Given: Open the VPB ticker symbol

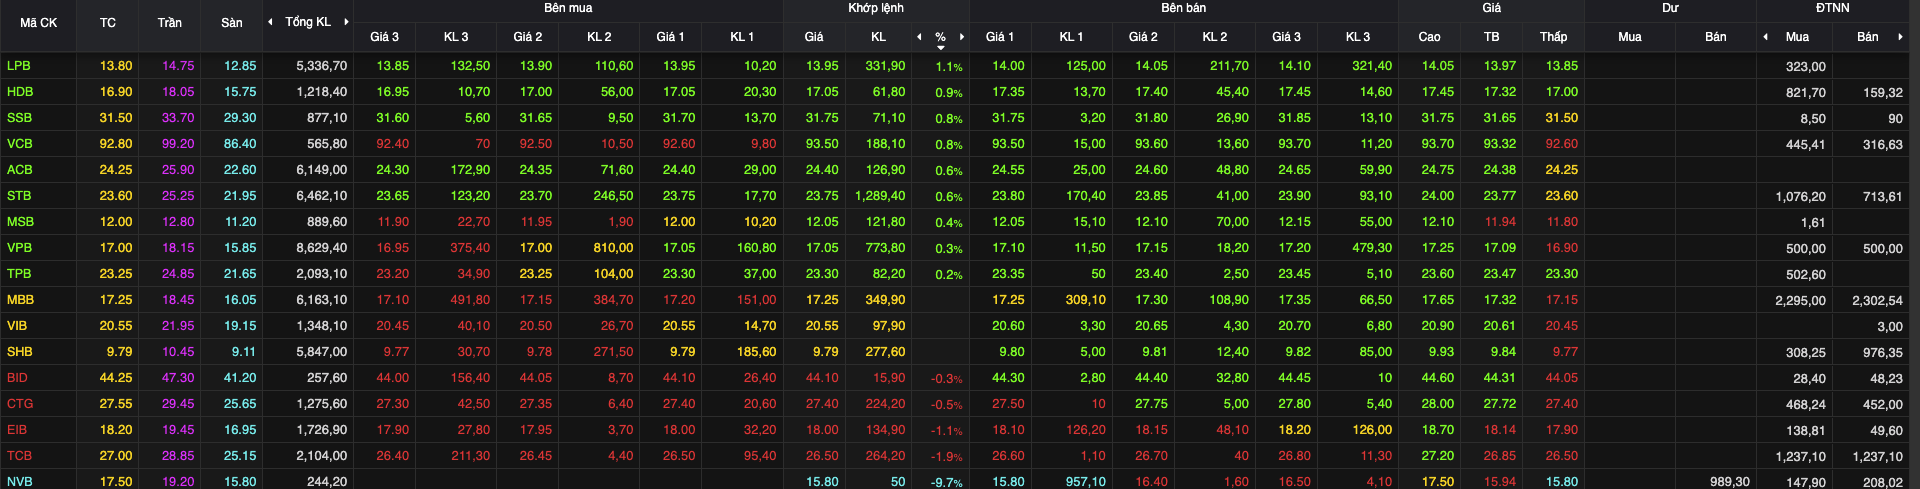Looking at the screenshot, I should coord(19,247).
